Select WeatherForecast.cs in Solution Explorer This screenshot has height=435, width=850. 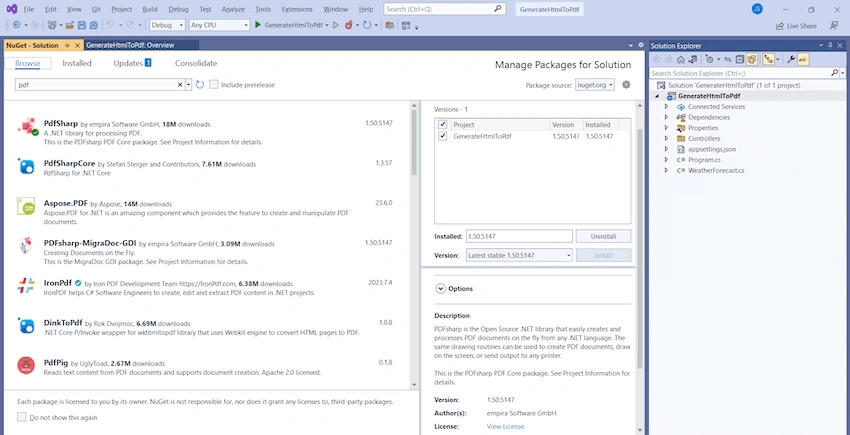click(716, 170)
